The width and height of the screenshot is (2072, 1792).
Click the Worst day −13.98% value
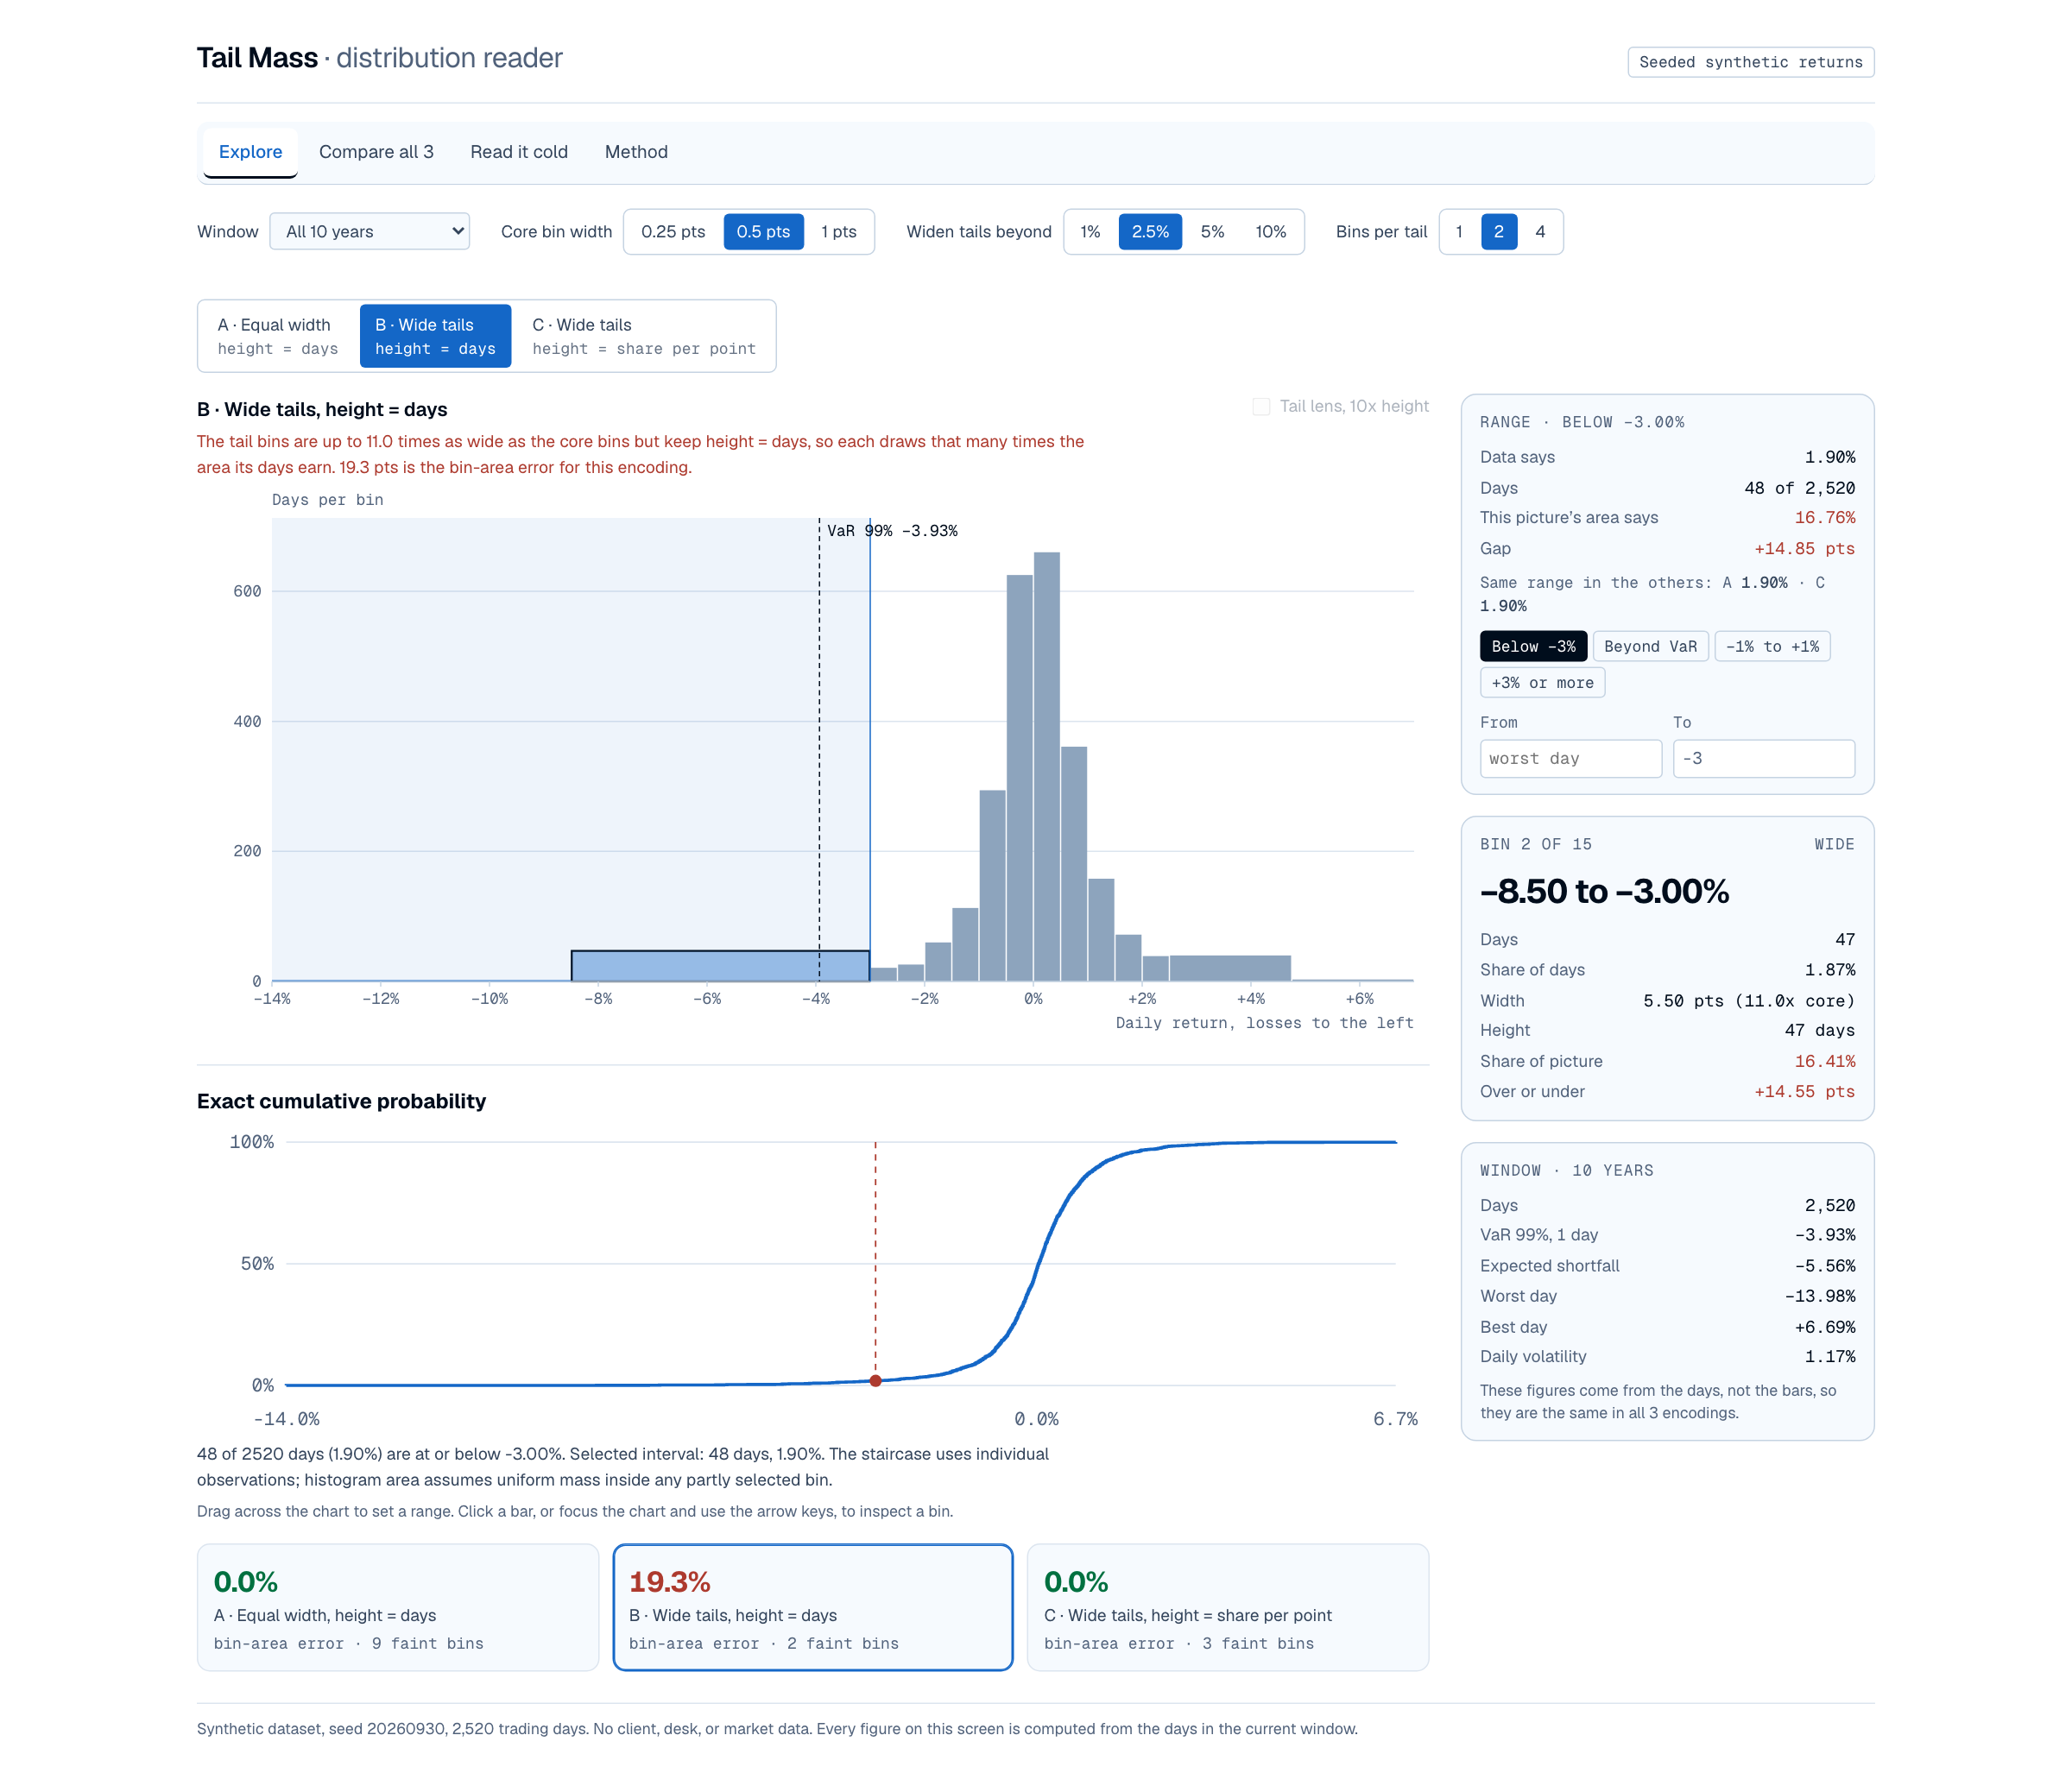click(x=1819, y=1296)
